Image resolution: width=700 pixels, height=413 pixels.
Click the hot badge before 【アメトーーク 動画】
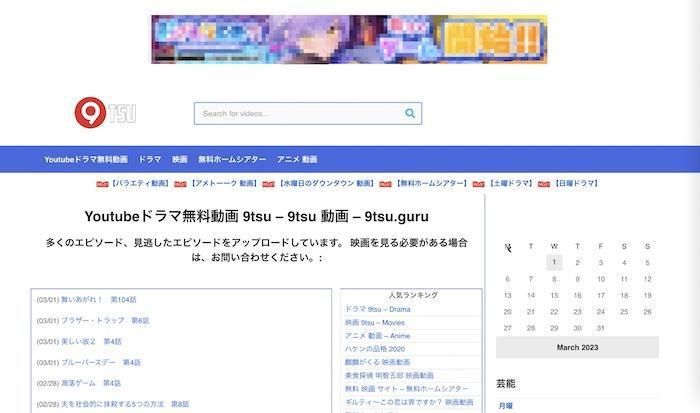pos(180,184)
